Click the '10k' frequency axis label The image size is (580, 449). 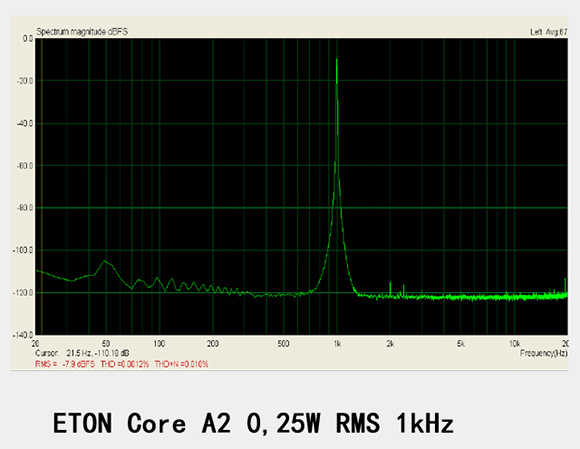coord(515,344)
